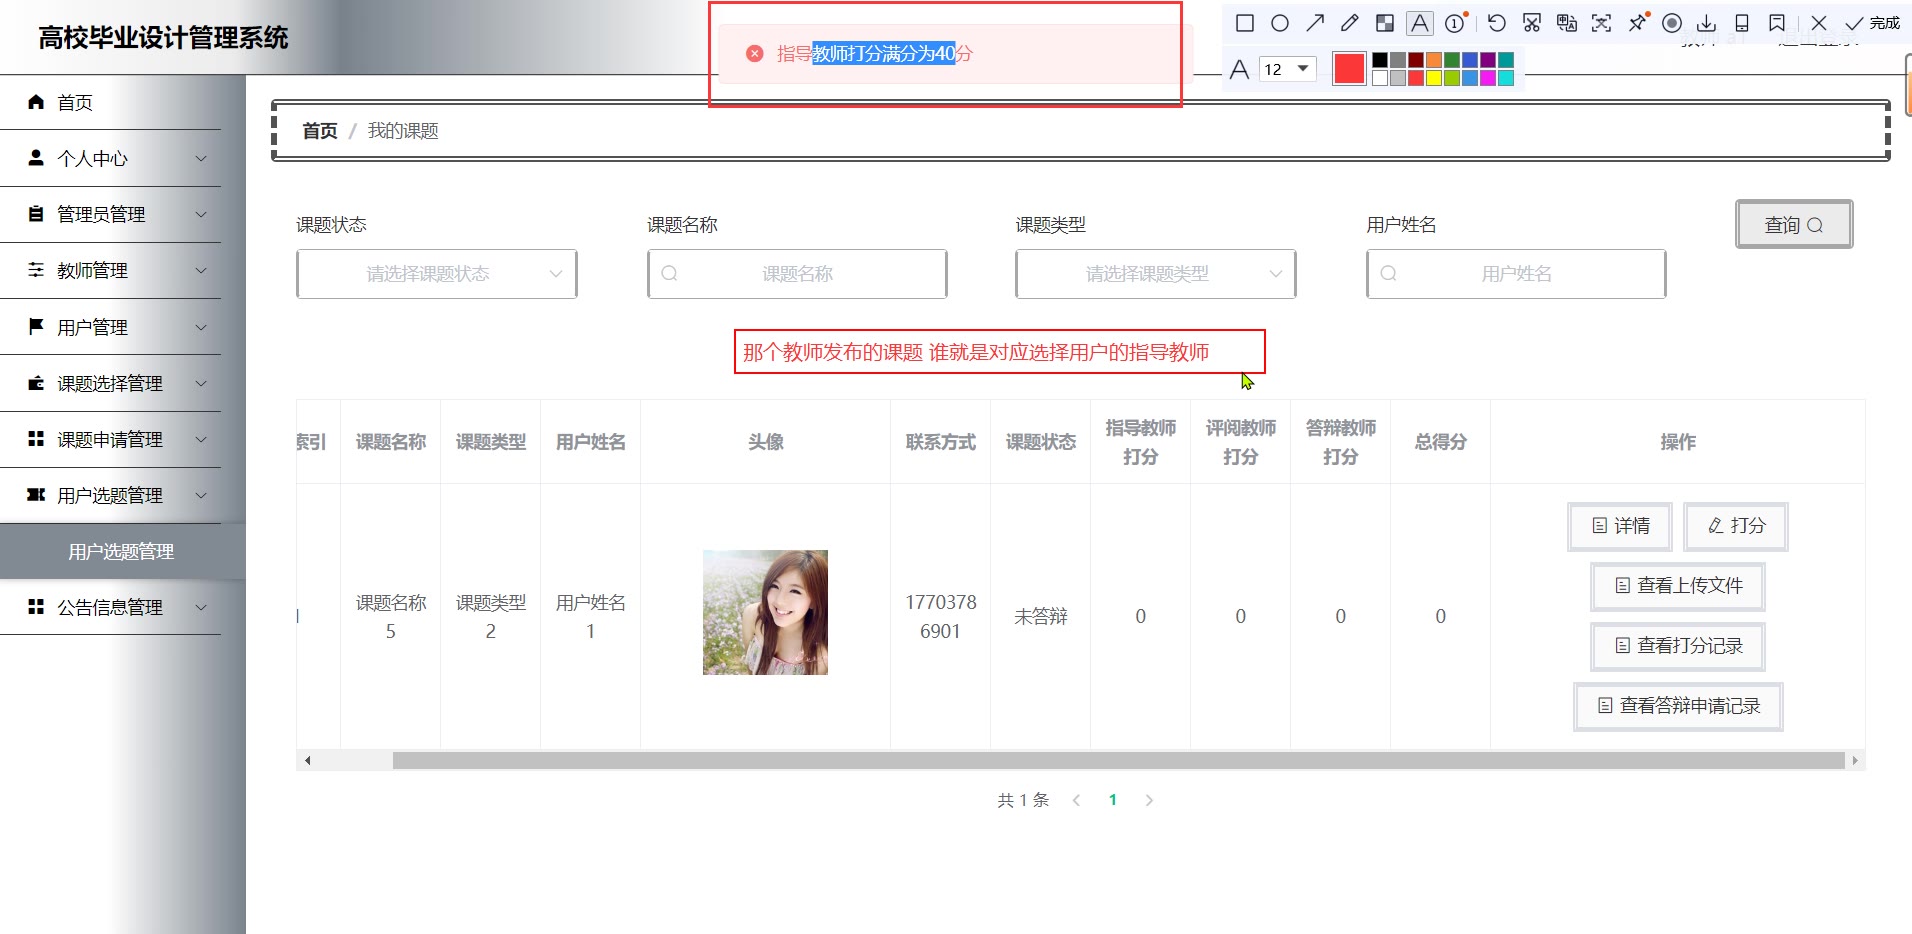Click the phone icon in screenshot toolbar
The height and width of the screenshot is (934, 1912).
click(x=1742, y=23)
